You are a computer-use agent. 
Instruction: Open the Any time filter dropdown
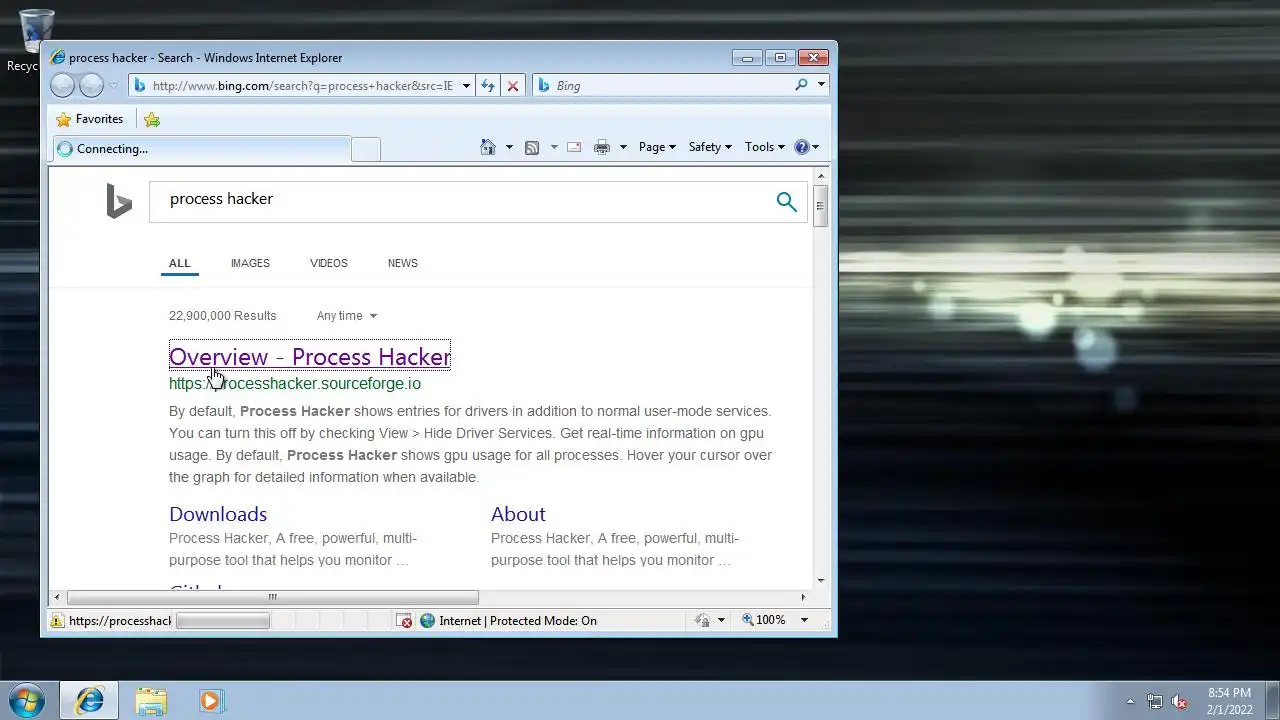coord(347,316)
